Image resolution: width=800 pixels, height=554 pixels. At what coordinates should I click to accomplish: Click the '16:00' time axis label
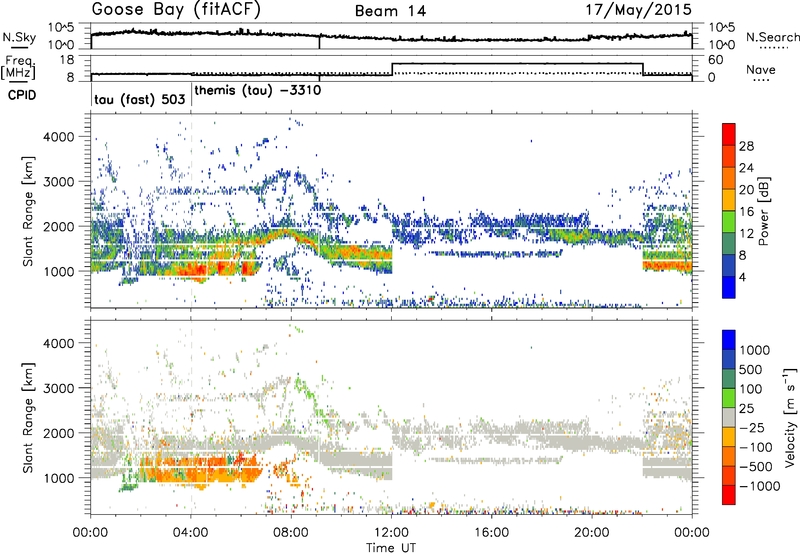tap(491, 533)
